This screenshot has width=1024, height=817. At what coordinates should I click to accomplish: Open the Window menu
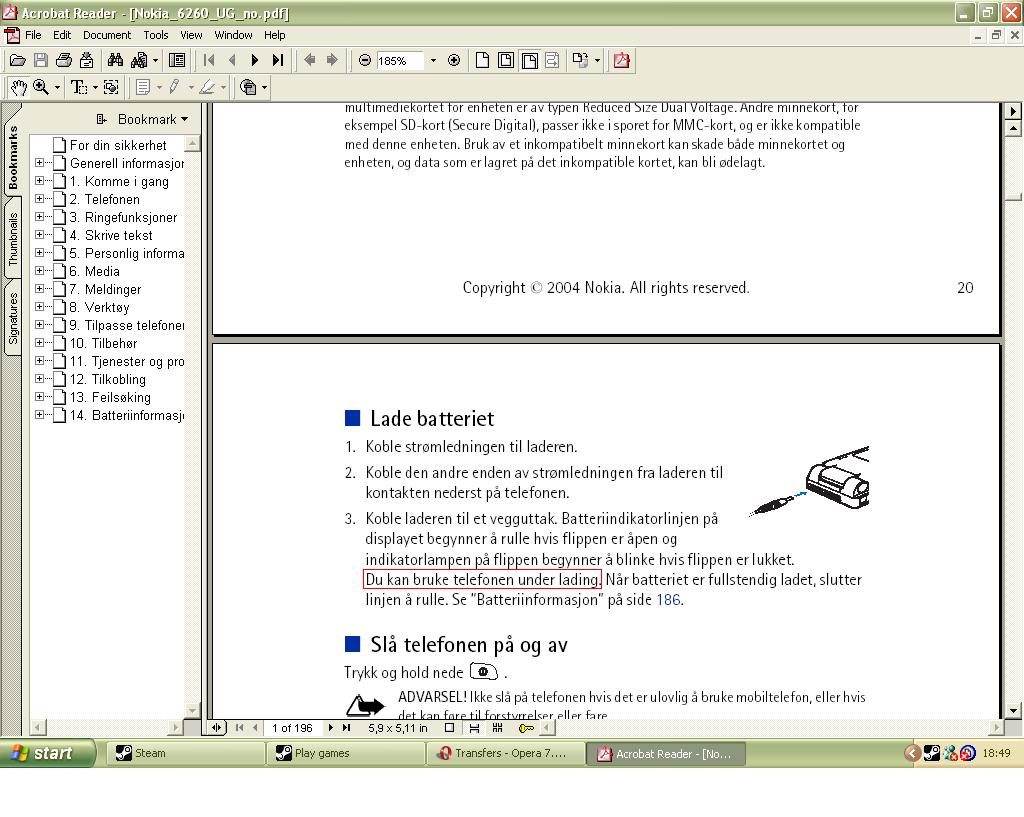233,35
